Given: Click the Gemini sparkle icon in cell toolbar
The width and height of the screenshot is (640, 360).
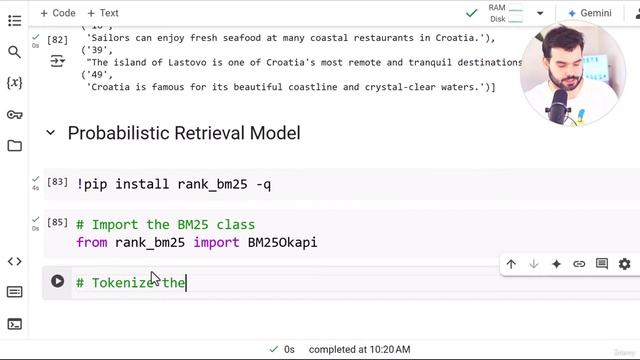Looking at the screenshot, I should point(556,264).
